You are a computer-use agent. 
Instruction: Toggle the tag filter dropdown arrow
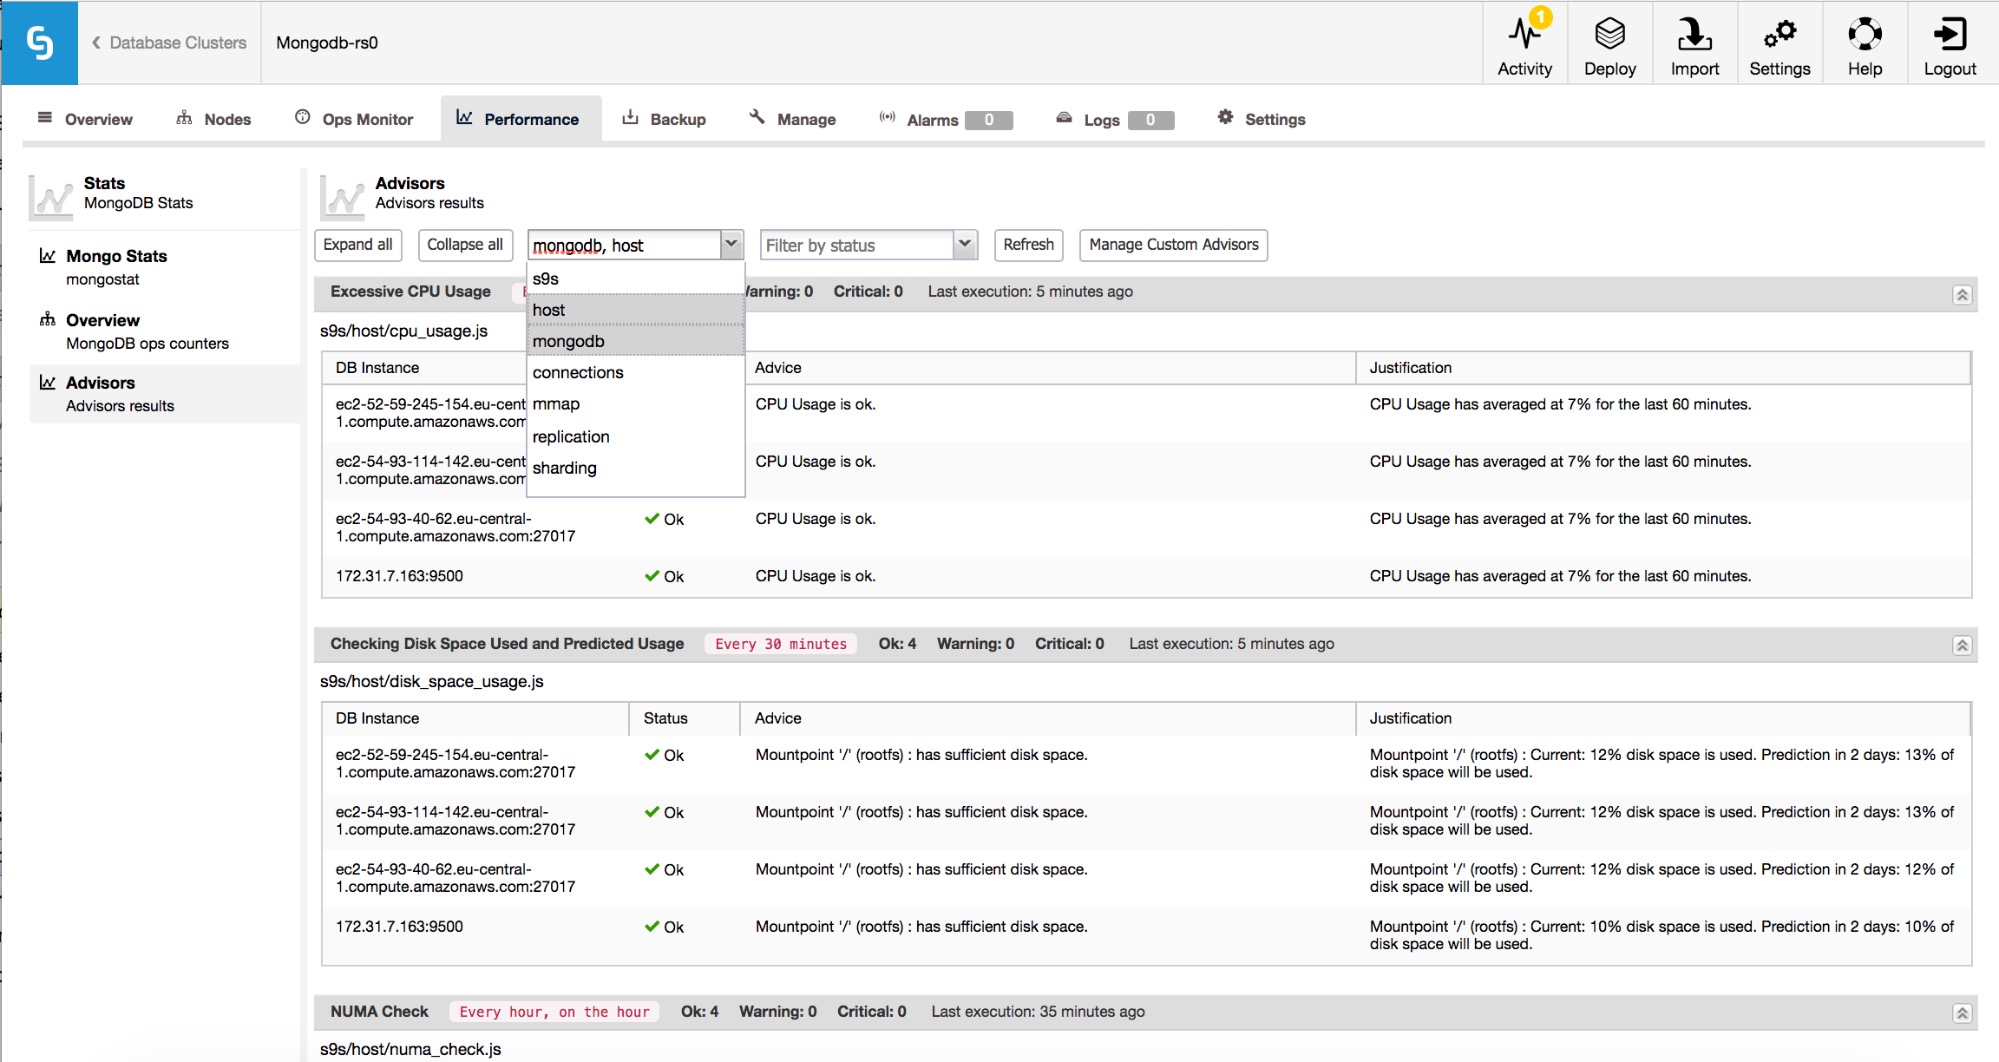732,244
